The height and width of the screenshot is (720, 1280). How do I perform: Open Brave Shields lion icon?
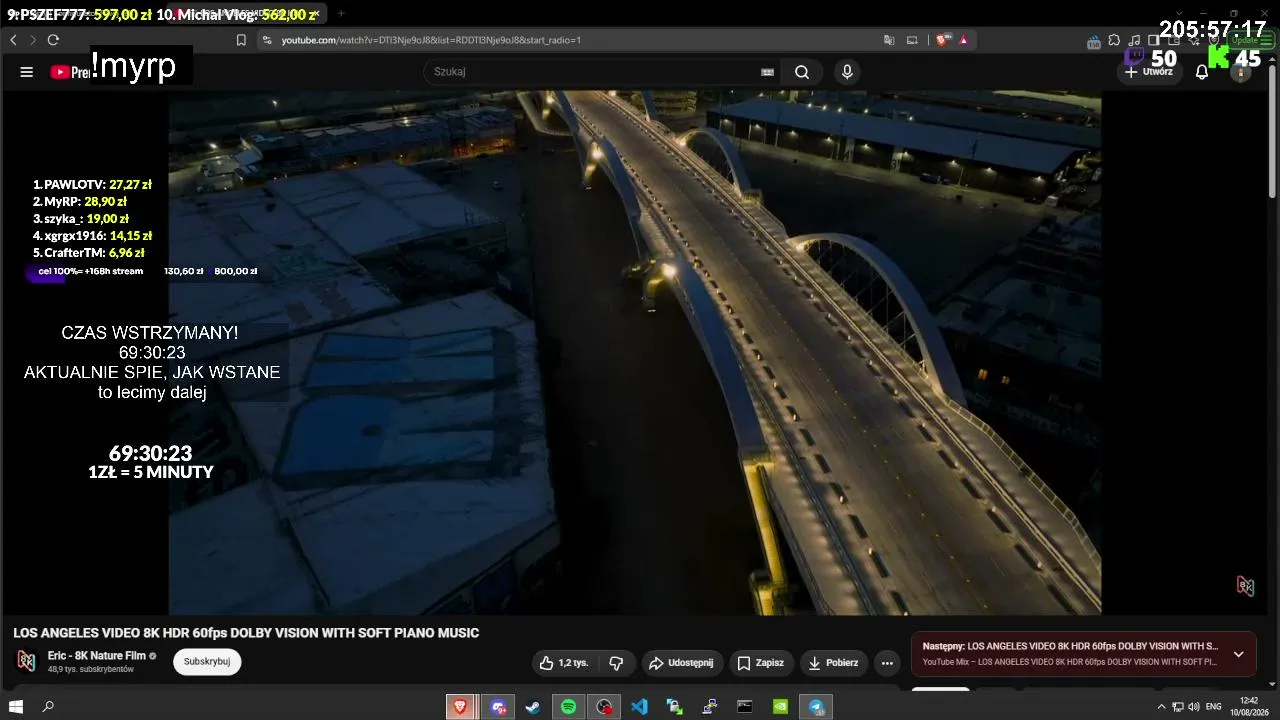[942, 40]
